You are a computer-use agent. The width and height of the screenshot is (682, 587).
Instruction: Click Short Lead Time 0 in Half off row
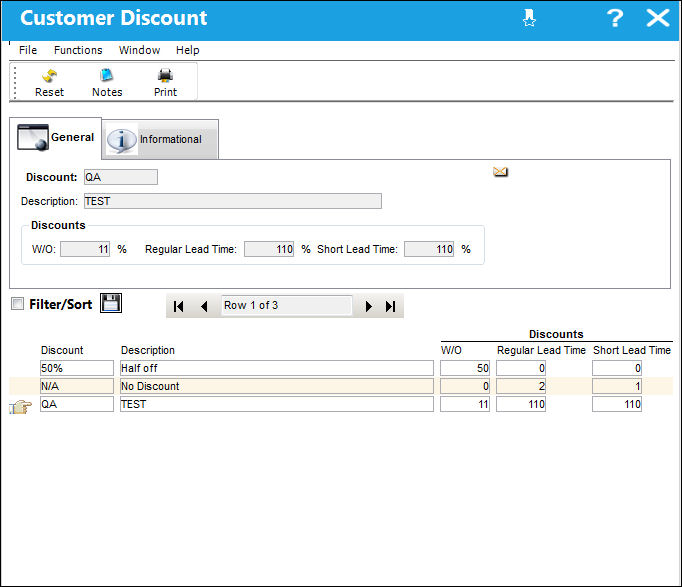point(617,368)
